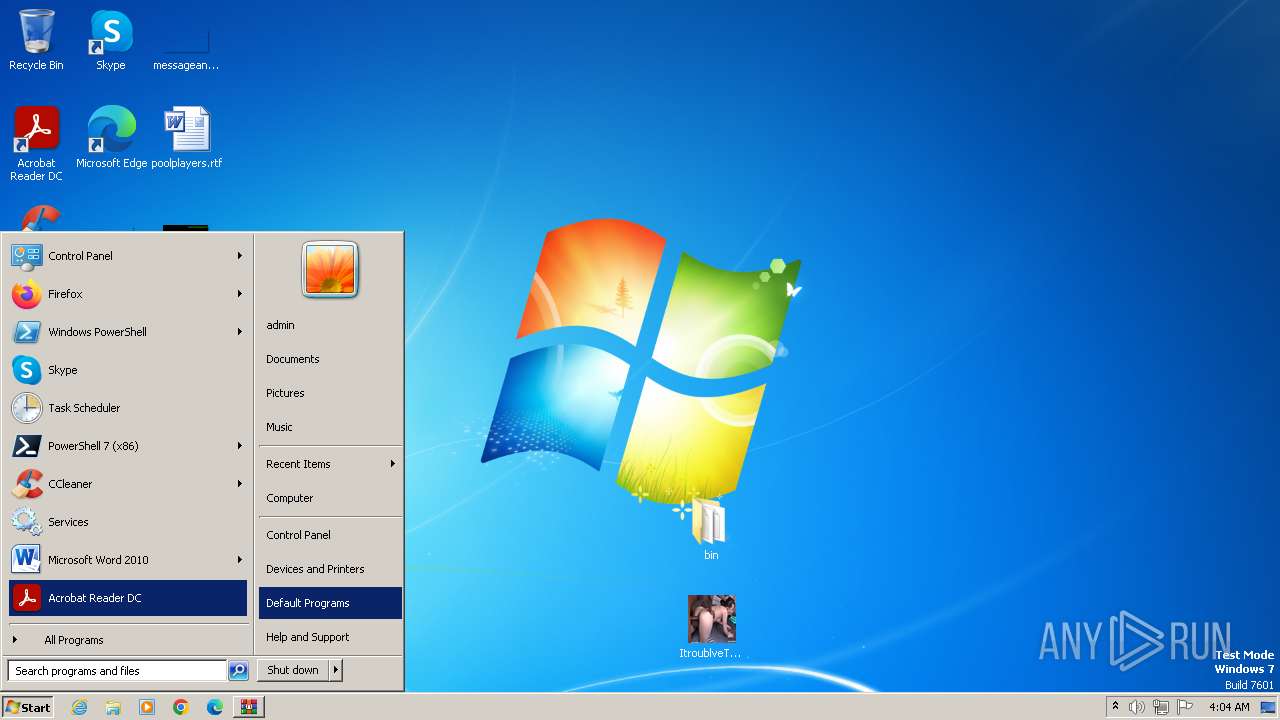Expand the Microsoft Word 2010 jump list arrow
Screen dimensions: 1280x720
240,560
